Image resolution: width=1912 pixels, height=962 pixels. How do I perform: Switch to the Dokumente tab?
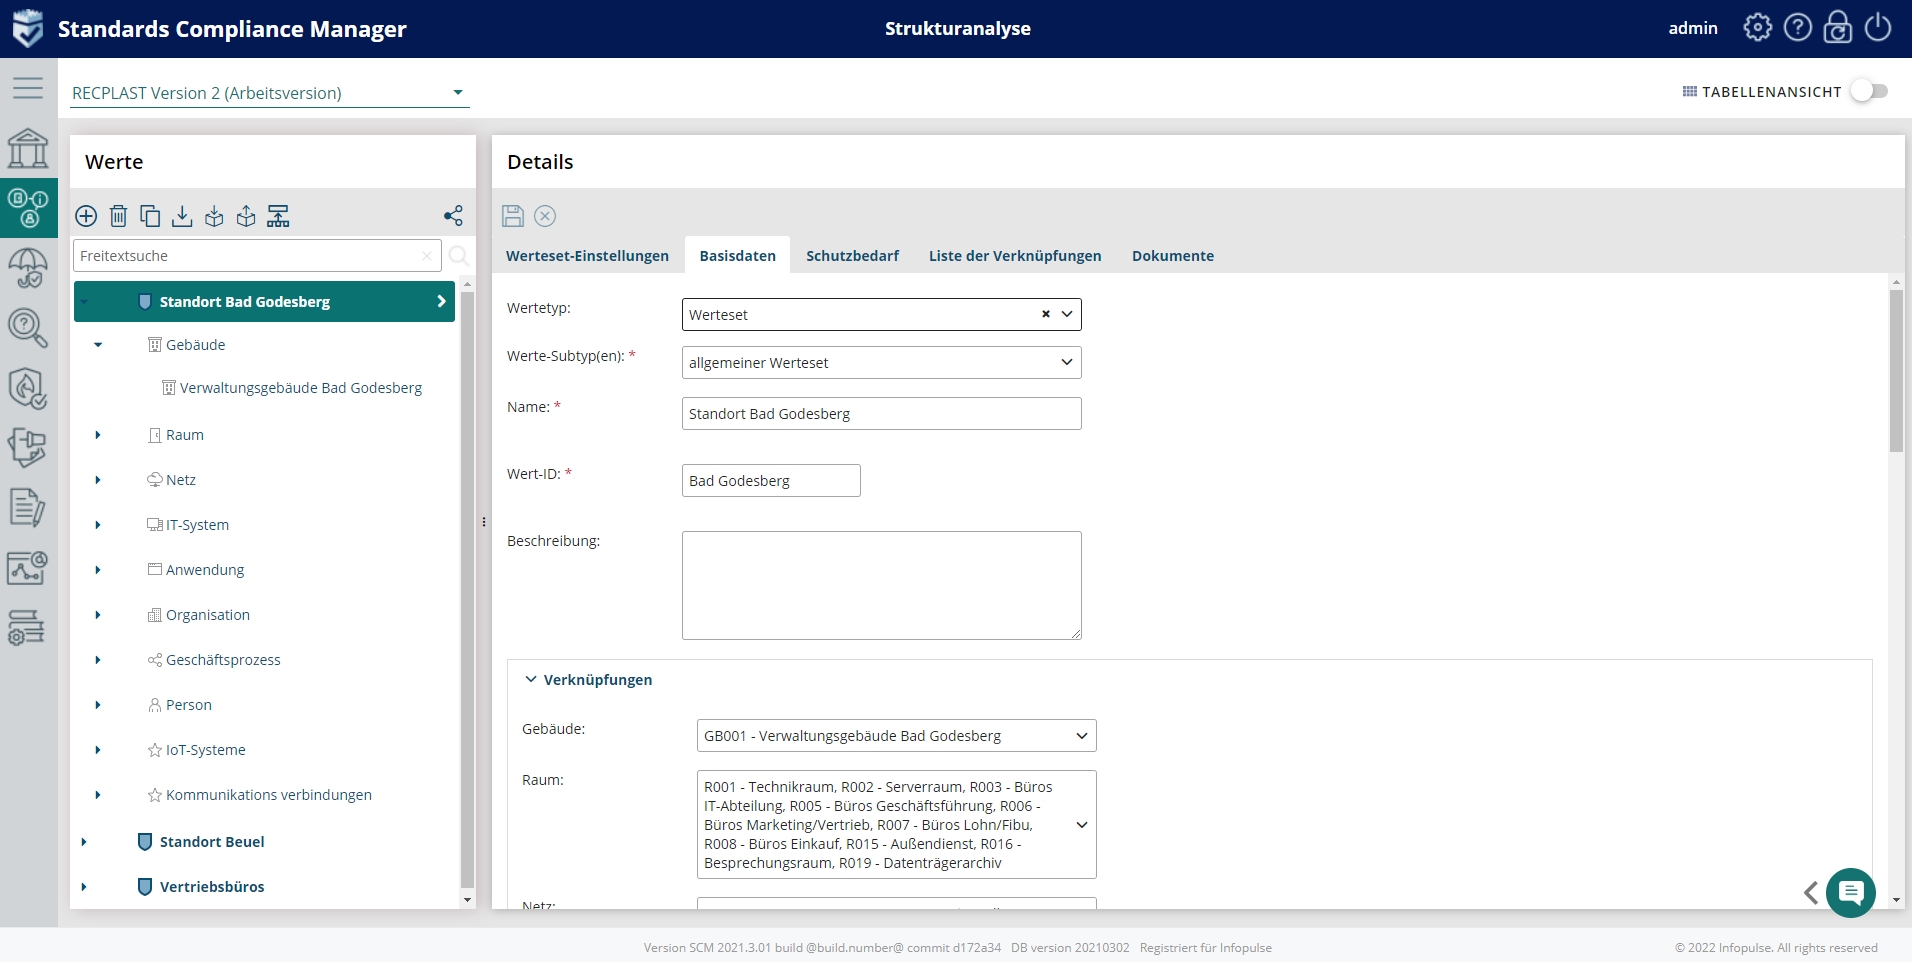point(1173,256)
